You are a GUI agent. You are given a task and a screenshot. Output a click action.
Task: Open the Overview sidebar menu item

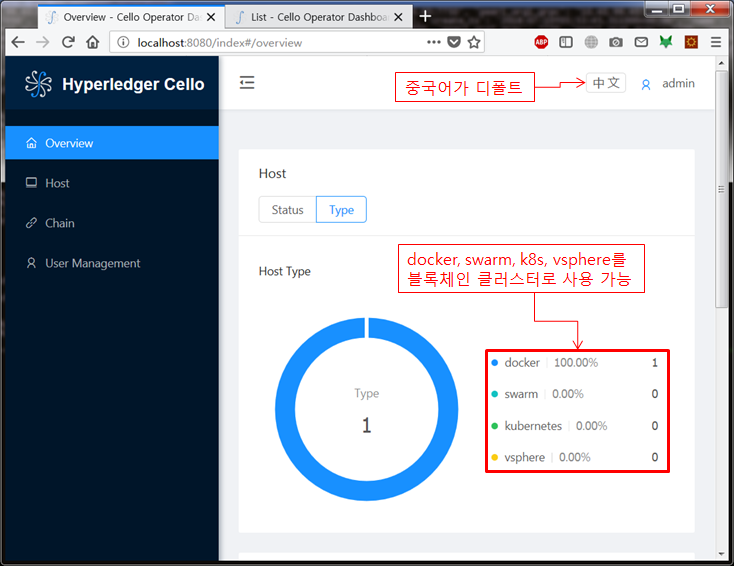(112, 143)
